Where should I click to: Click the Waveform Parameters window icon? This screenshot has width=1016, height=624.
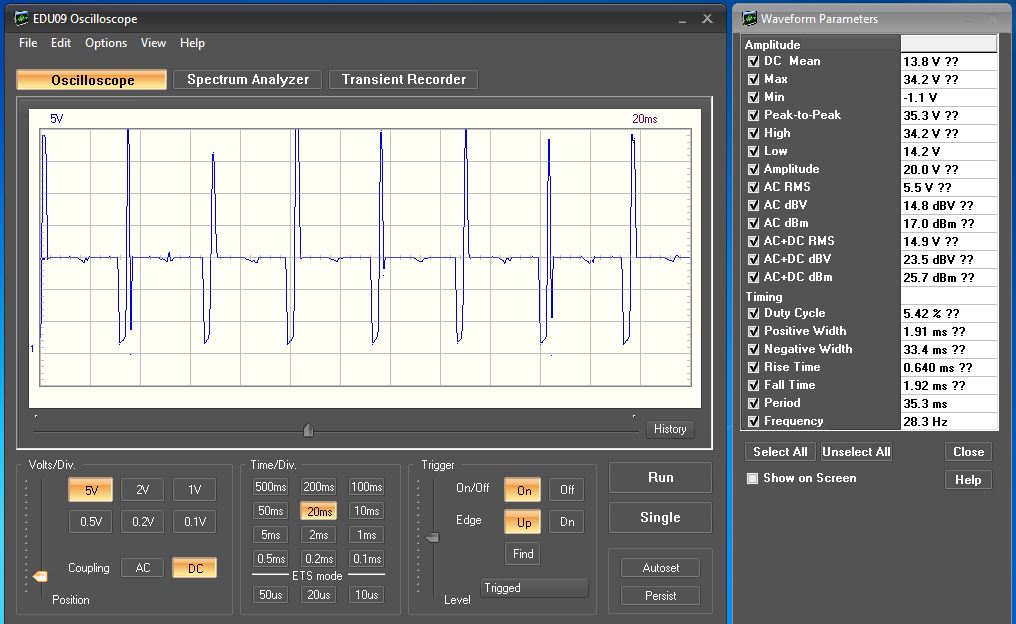pos(749,19)
